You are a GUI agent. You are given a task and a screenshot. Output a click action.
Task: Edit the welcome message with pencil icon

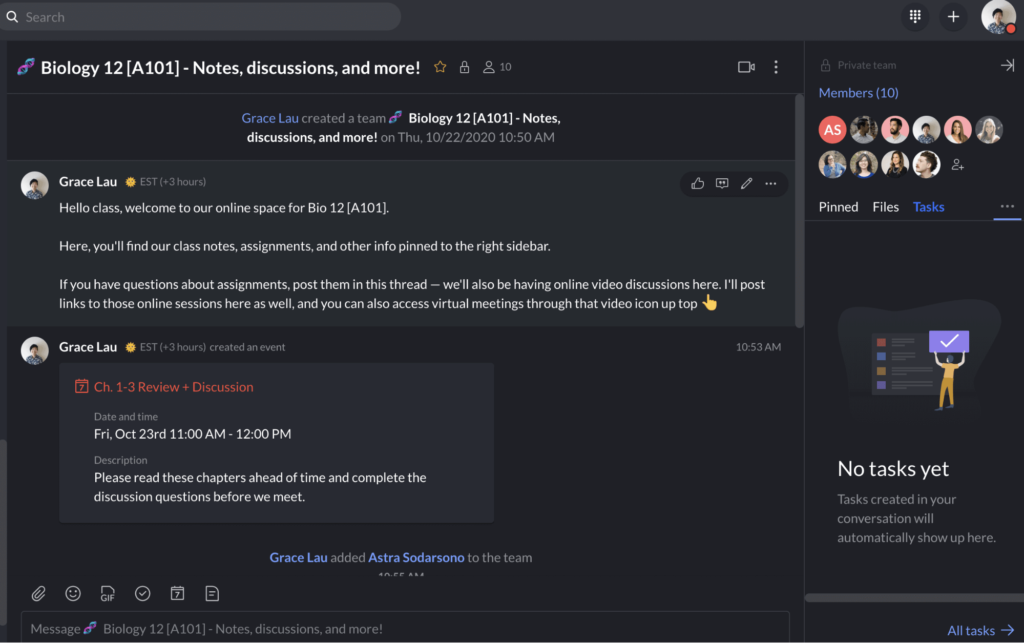coord(746,183)
